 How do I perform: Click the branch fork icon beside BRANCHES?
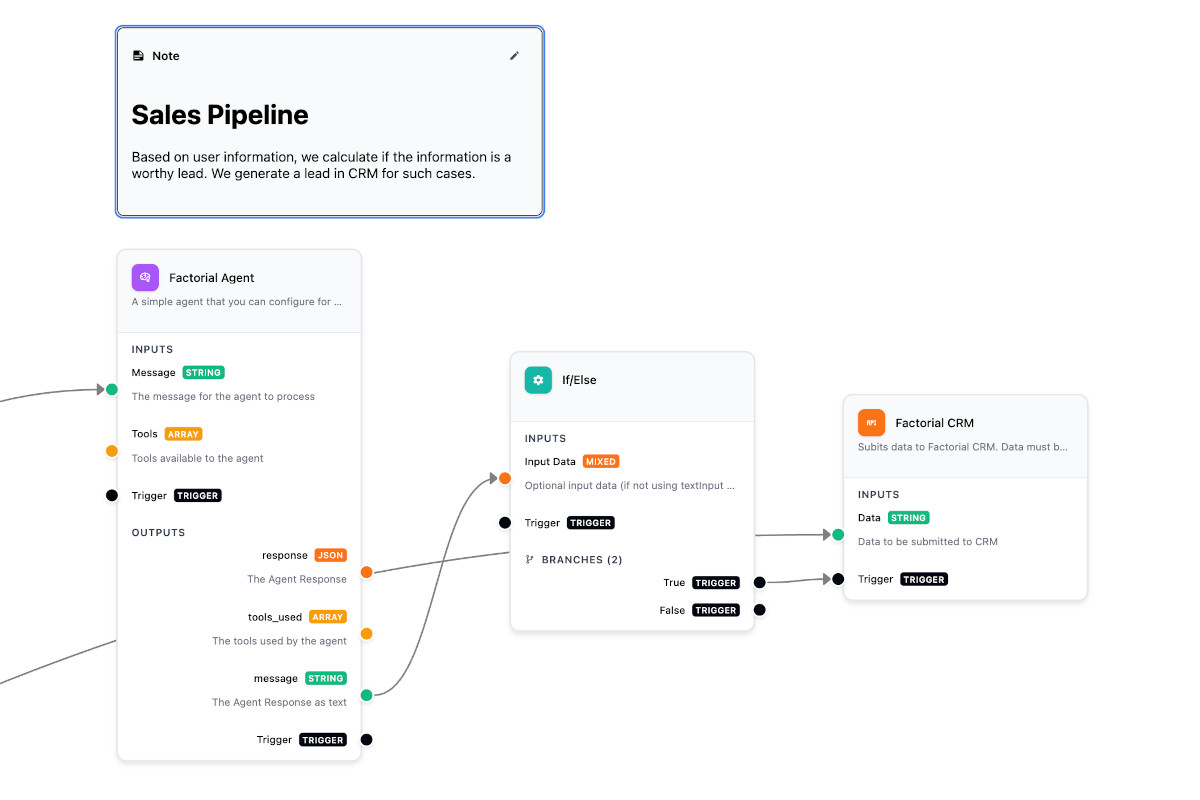529,559
